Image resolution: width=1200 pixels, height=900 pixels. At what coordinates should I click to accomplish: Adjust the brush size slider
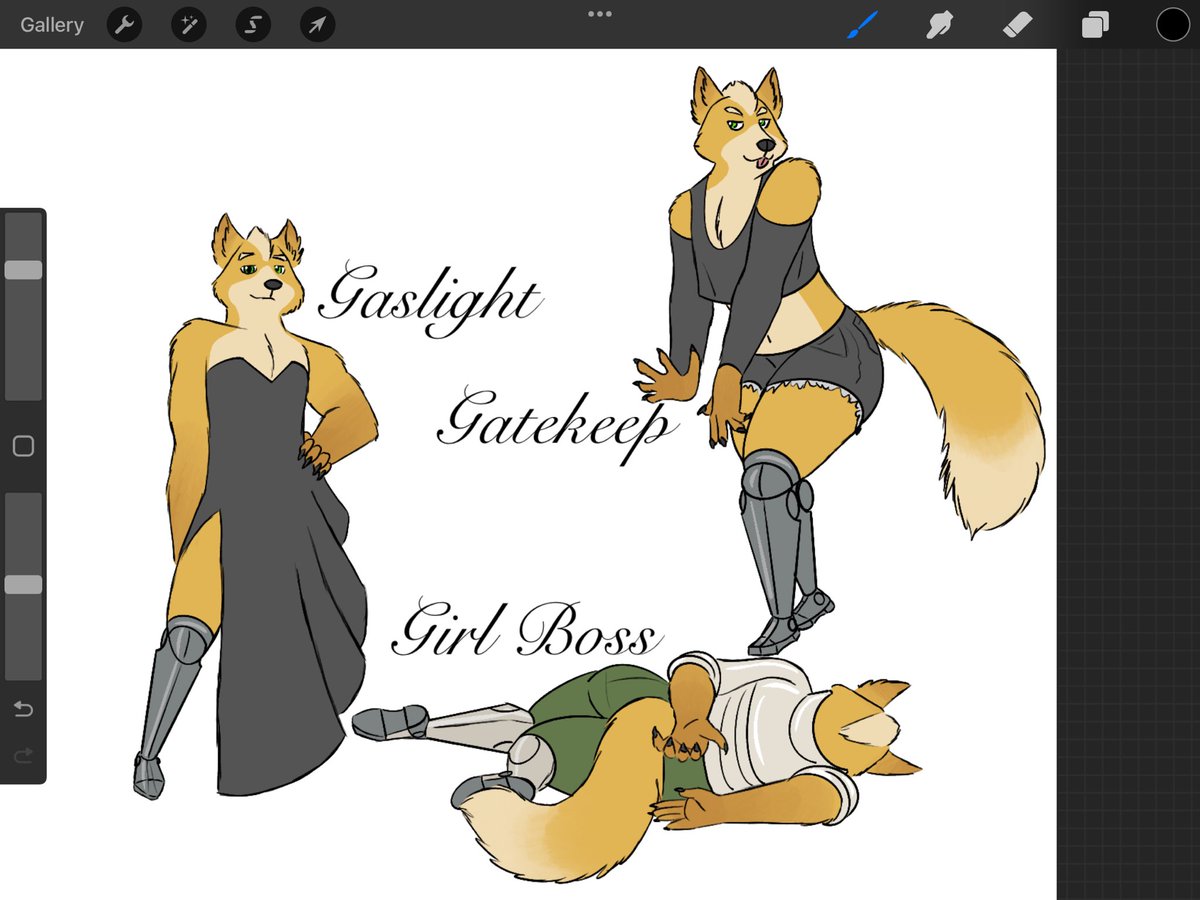pyautogui.click(x=23, y=268)
